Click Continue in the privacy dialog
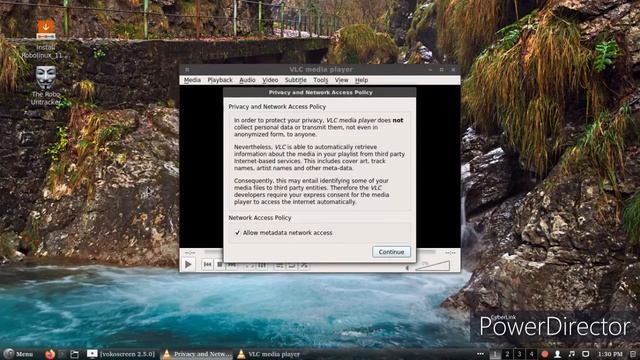This screenshot has height=360, width=640. coord(391,252)
